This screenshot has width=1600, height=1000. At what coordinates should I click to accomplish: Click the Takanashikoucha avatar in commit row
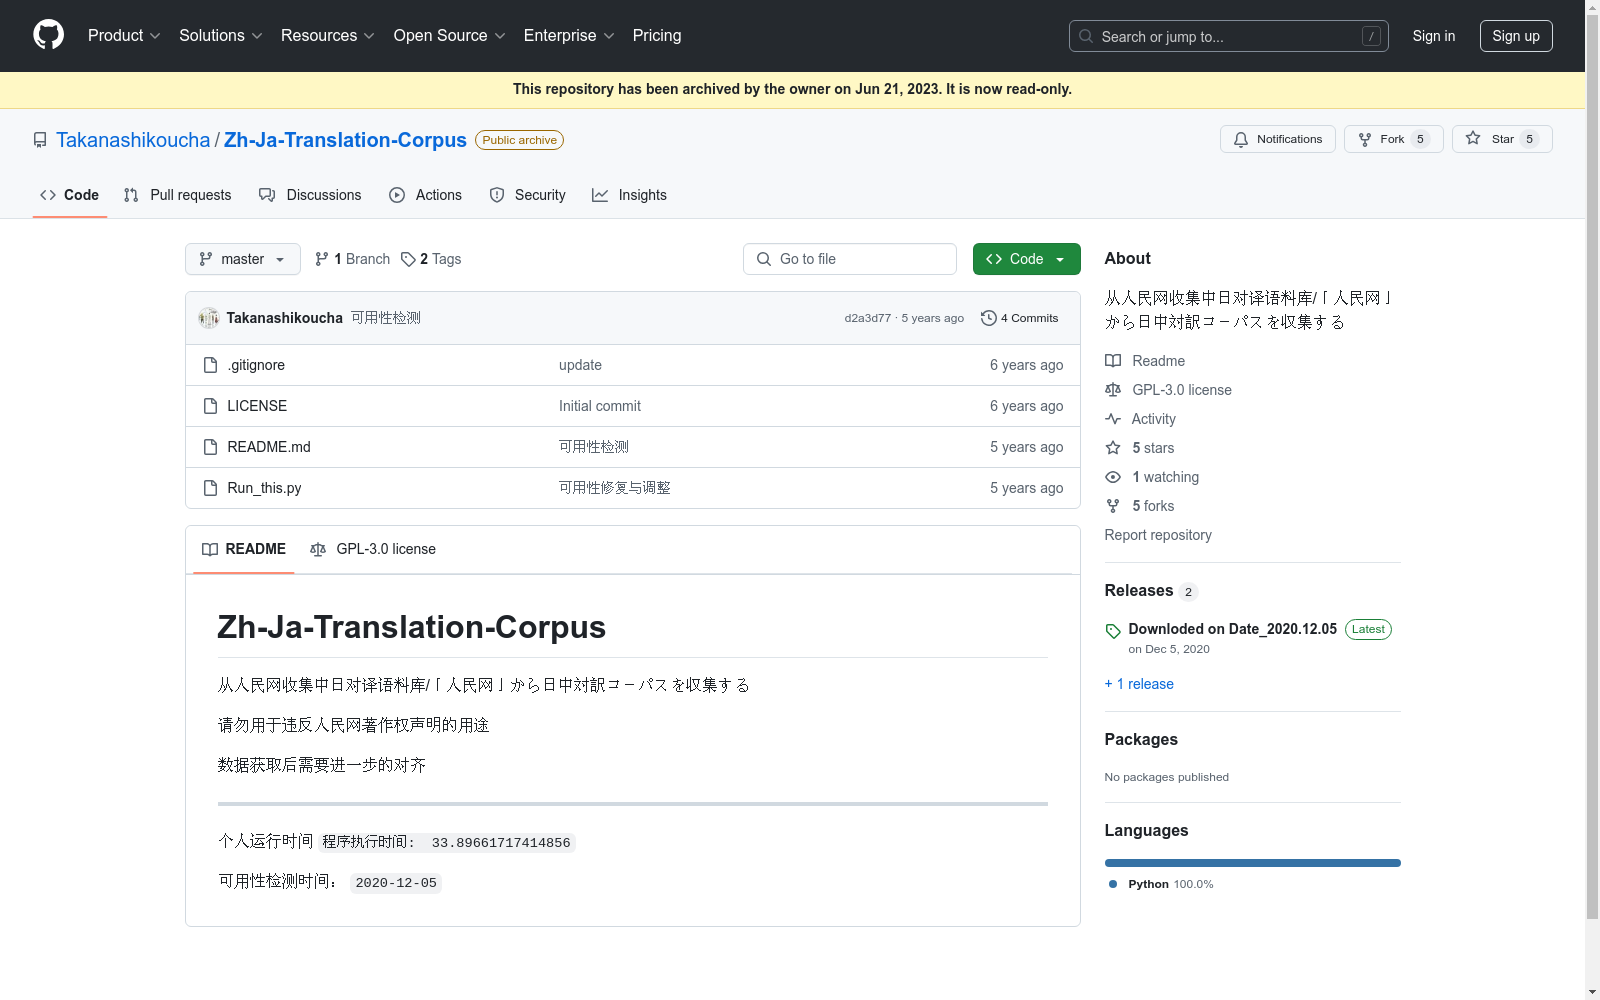point(209,318)
